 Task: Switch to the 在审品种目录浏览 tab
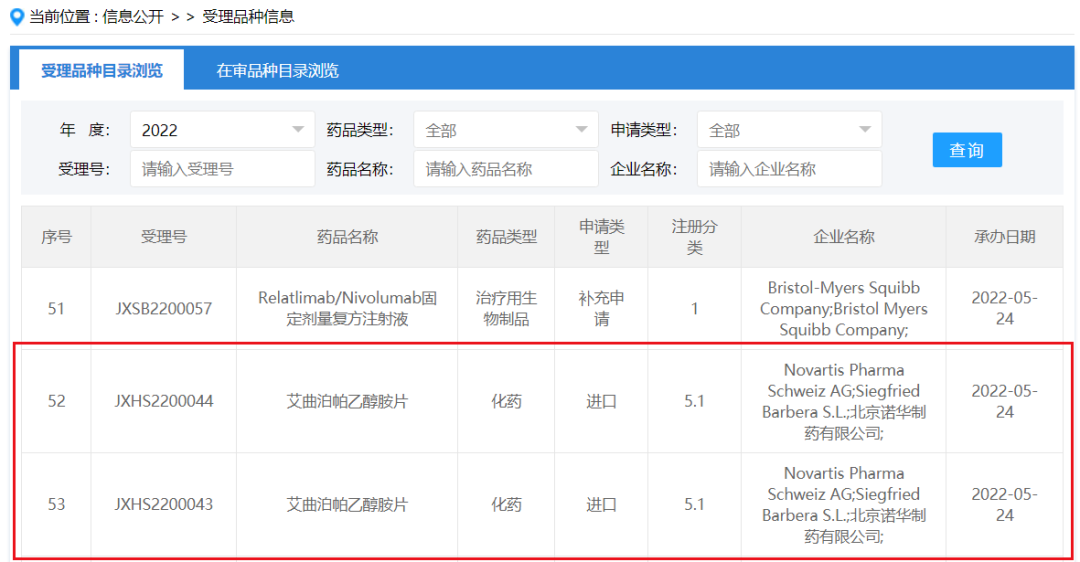(278, 70)
